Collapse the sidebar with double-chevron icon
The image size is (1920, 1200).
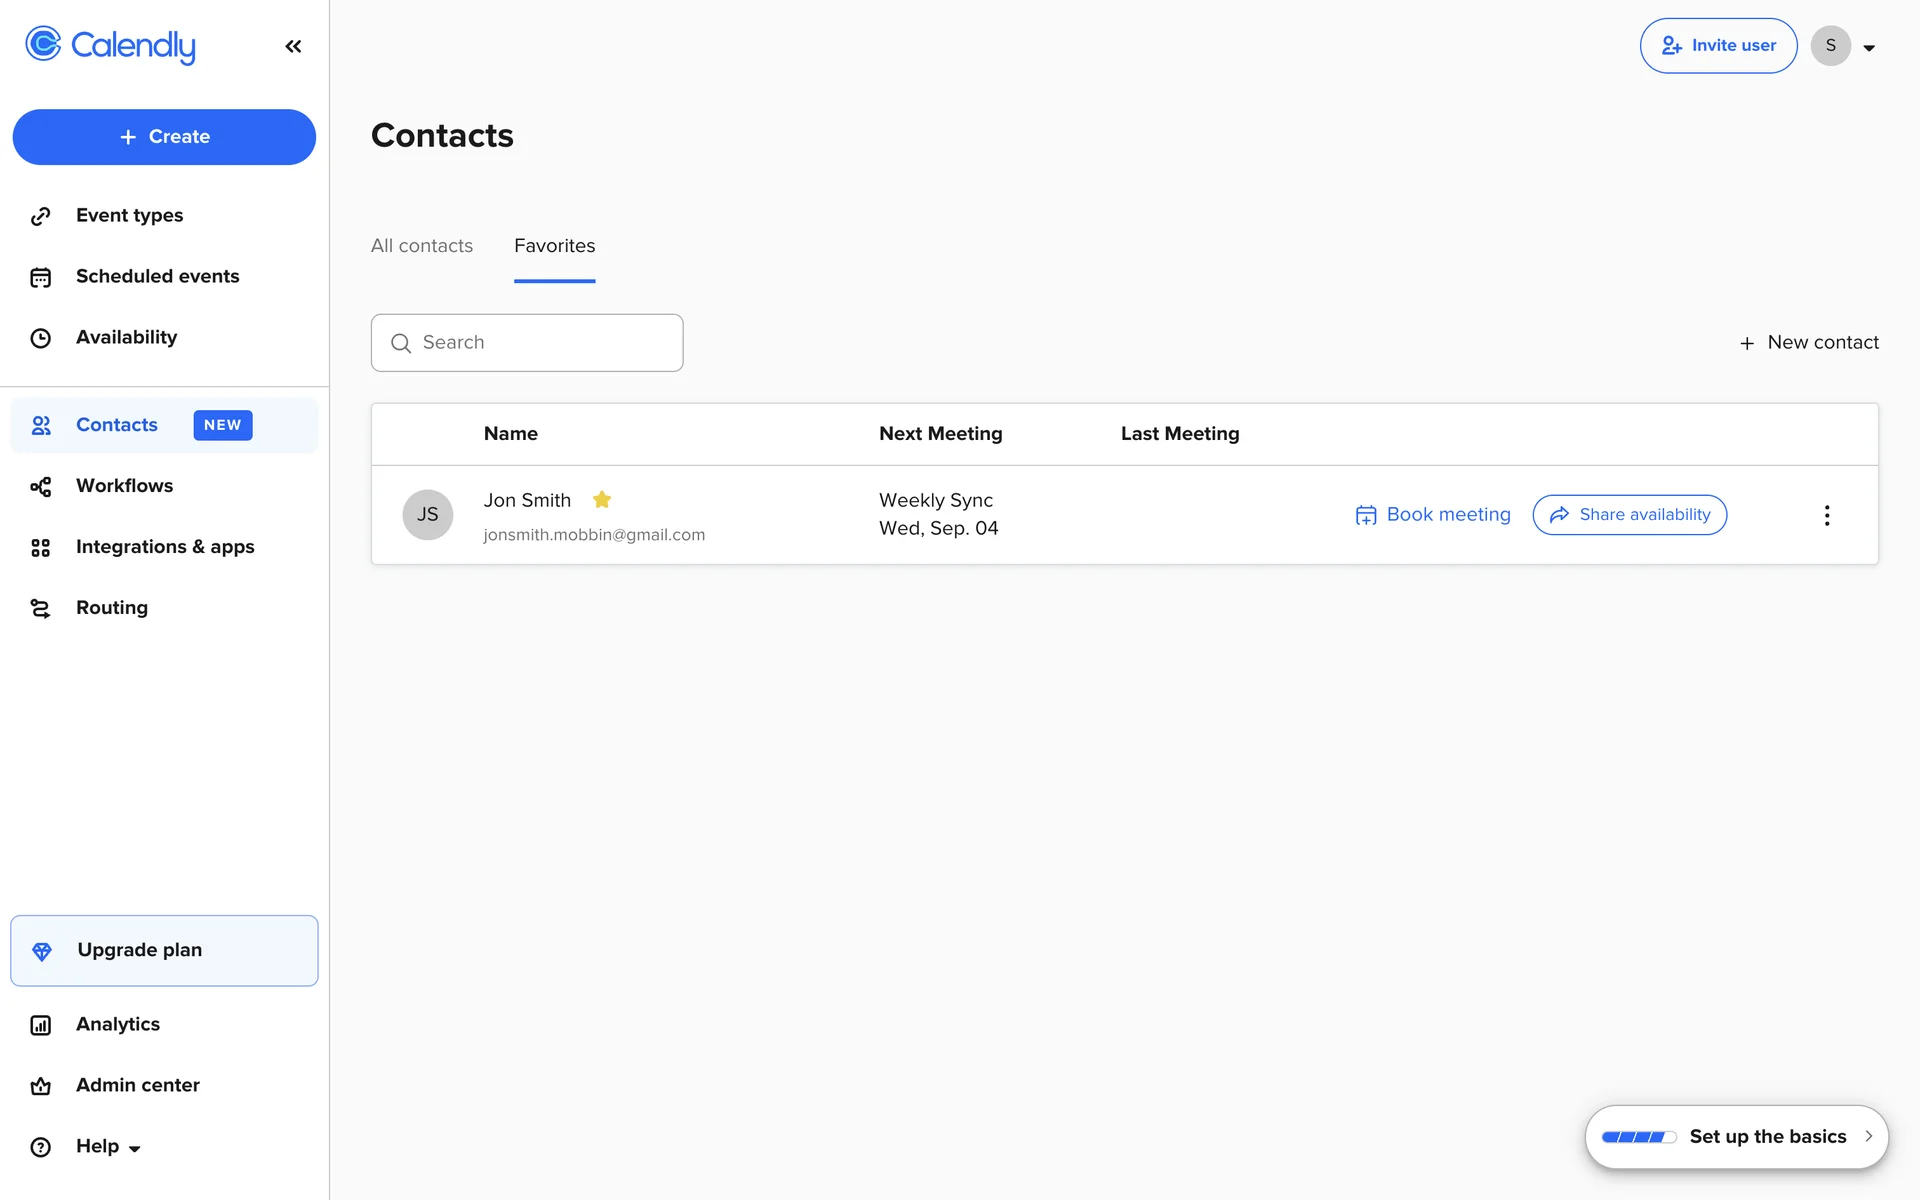(x=293, y=46)
